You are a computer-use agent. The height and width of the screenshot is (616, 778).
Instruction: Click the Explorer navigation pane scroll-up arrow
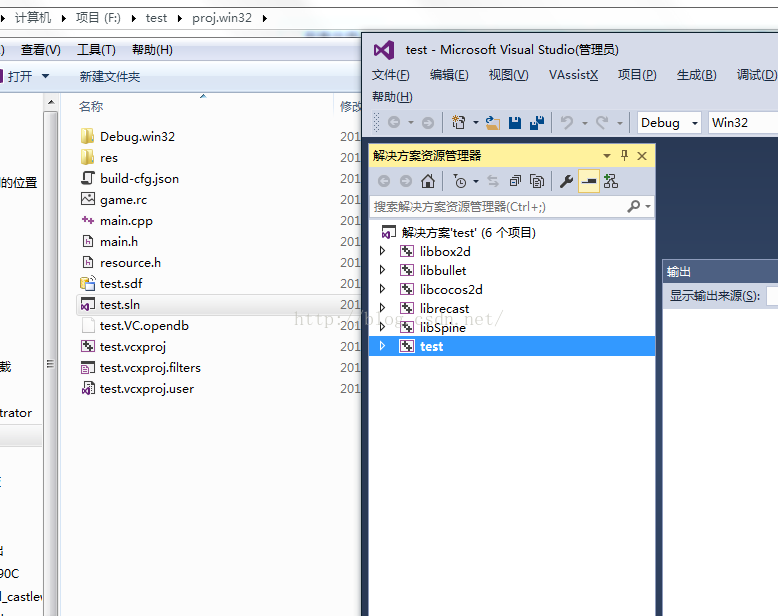pos(51,103)
